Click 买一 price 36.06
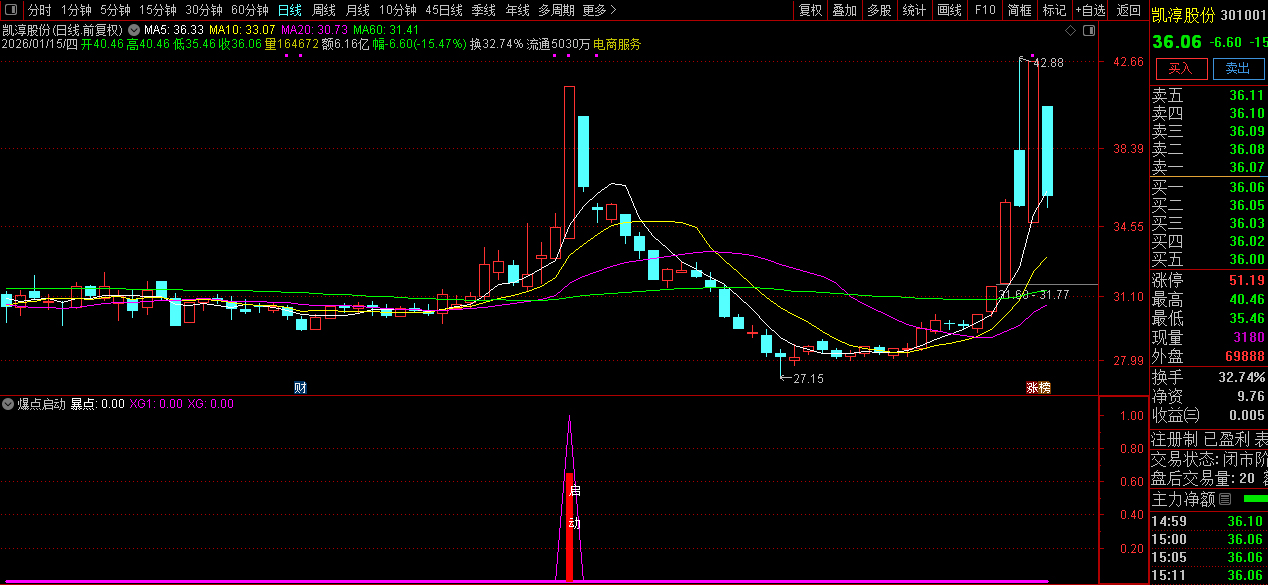The width and height of the screenshot is (1268, 585). click(x=1247, y=187)
